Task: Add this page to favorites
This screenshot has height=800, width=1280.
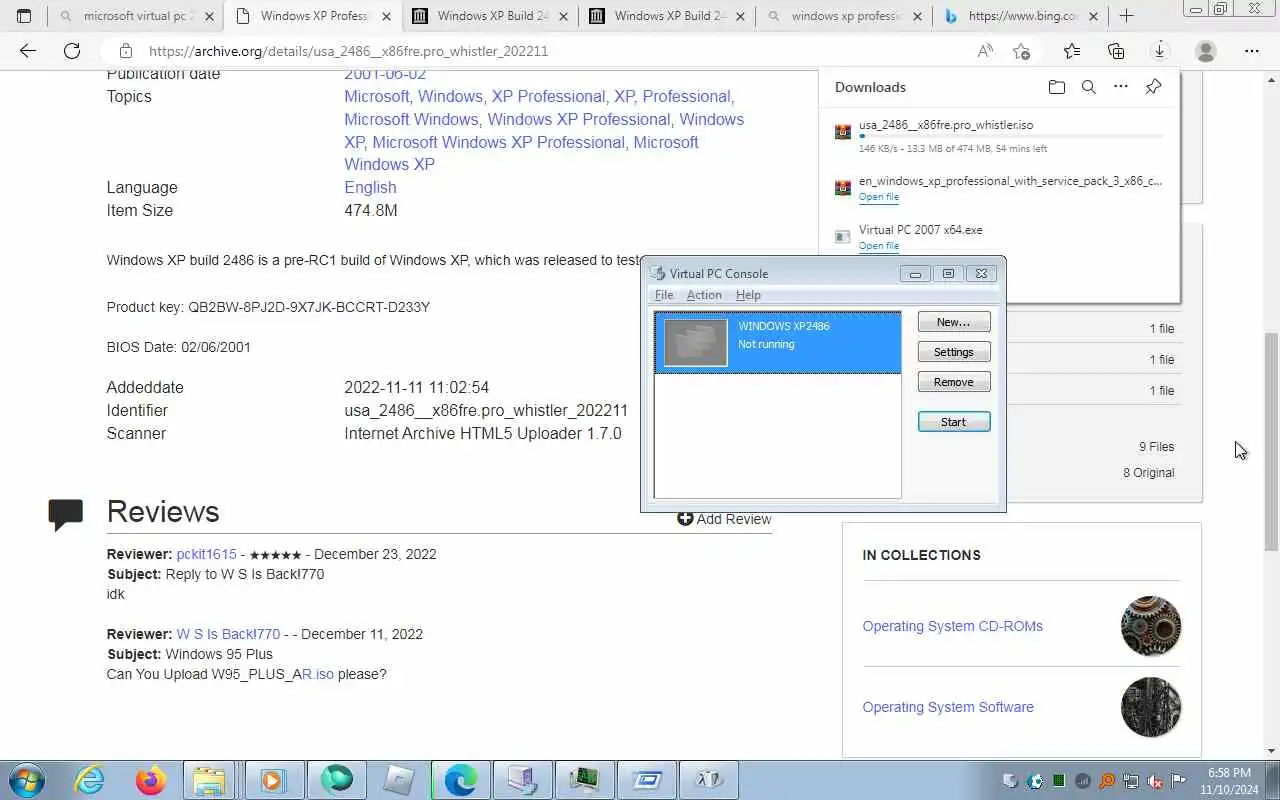Action: tap(1021, 51)
